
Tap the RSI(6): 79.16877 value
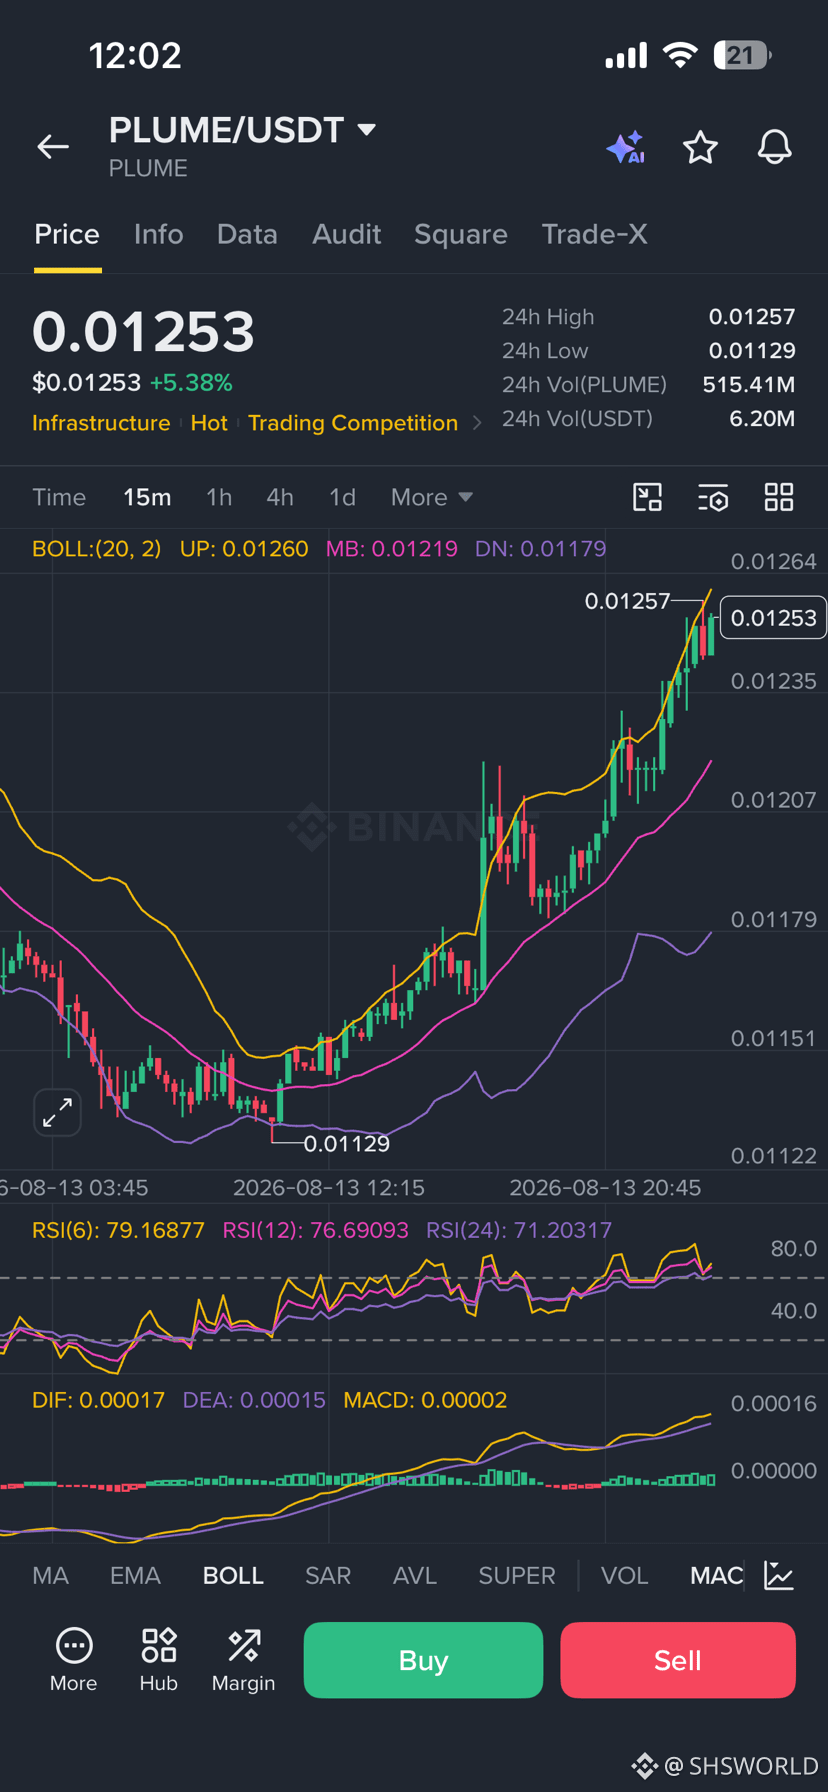118,1230
